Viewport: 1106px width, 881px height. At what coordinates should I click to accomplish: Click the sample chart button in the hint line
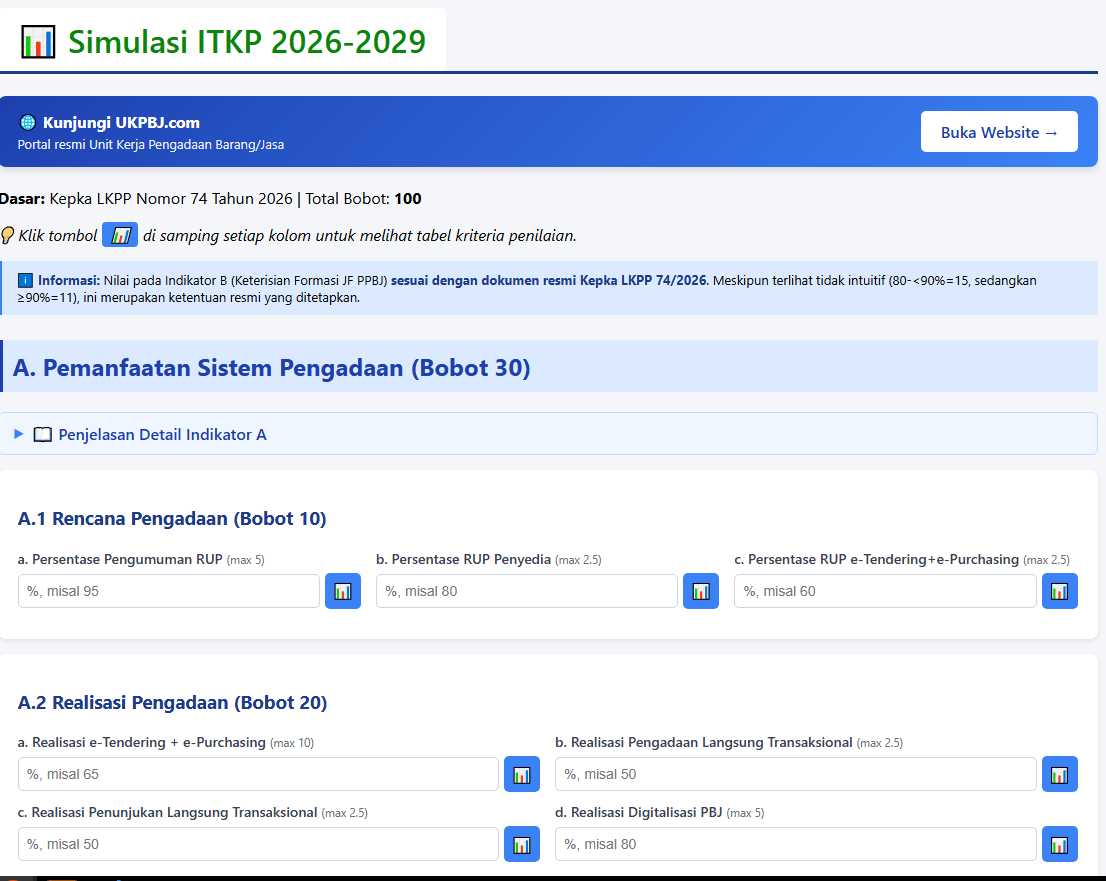(x=120, y=235)
